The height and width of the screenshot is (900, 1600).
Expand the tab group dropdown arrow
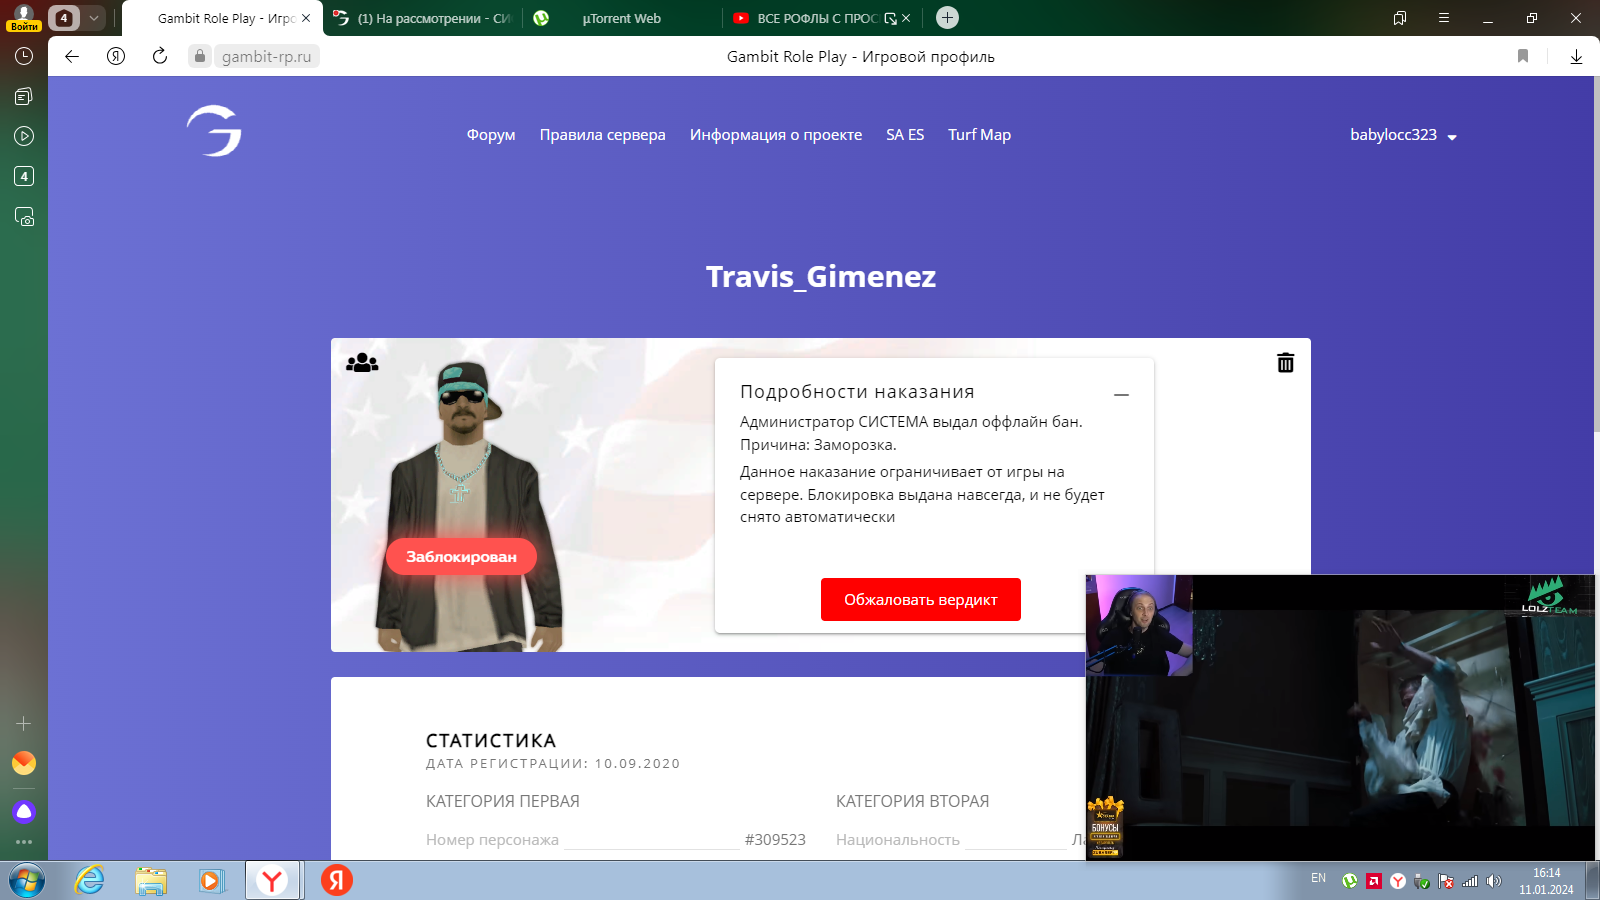(x=93, y=18)
